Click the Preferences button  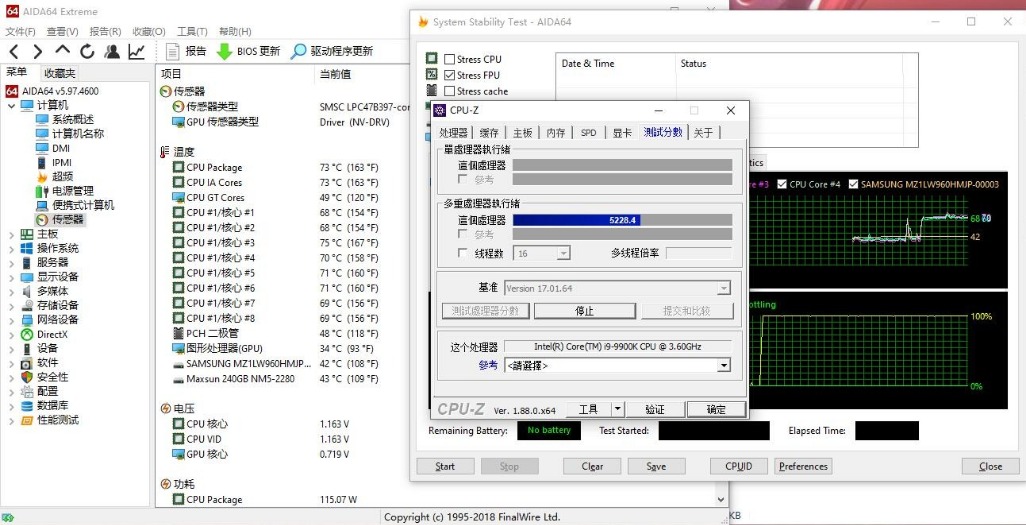point(803,466)
